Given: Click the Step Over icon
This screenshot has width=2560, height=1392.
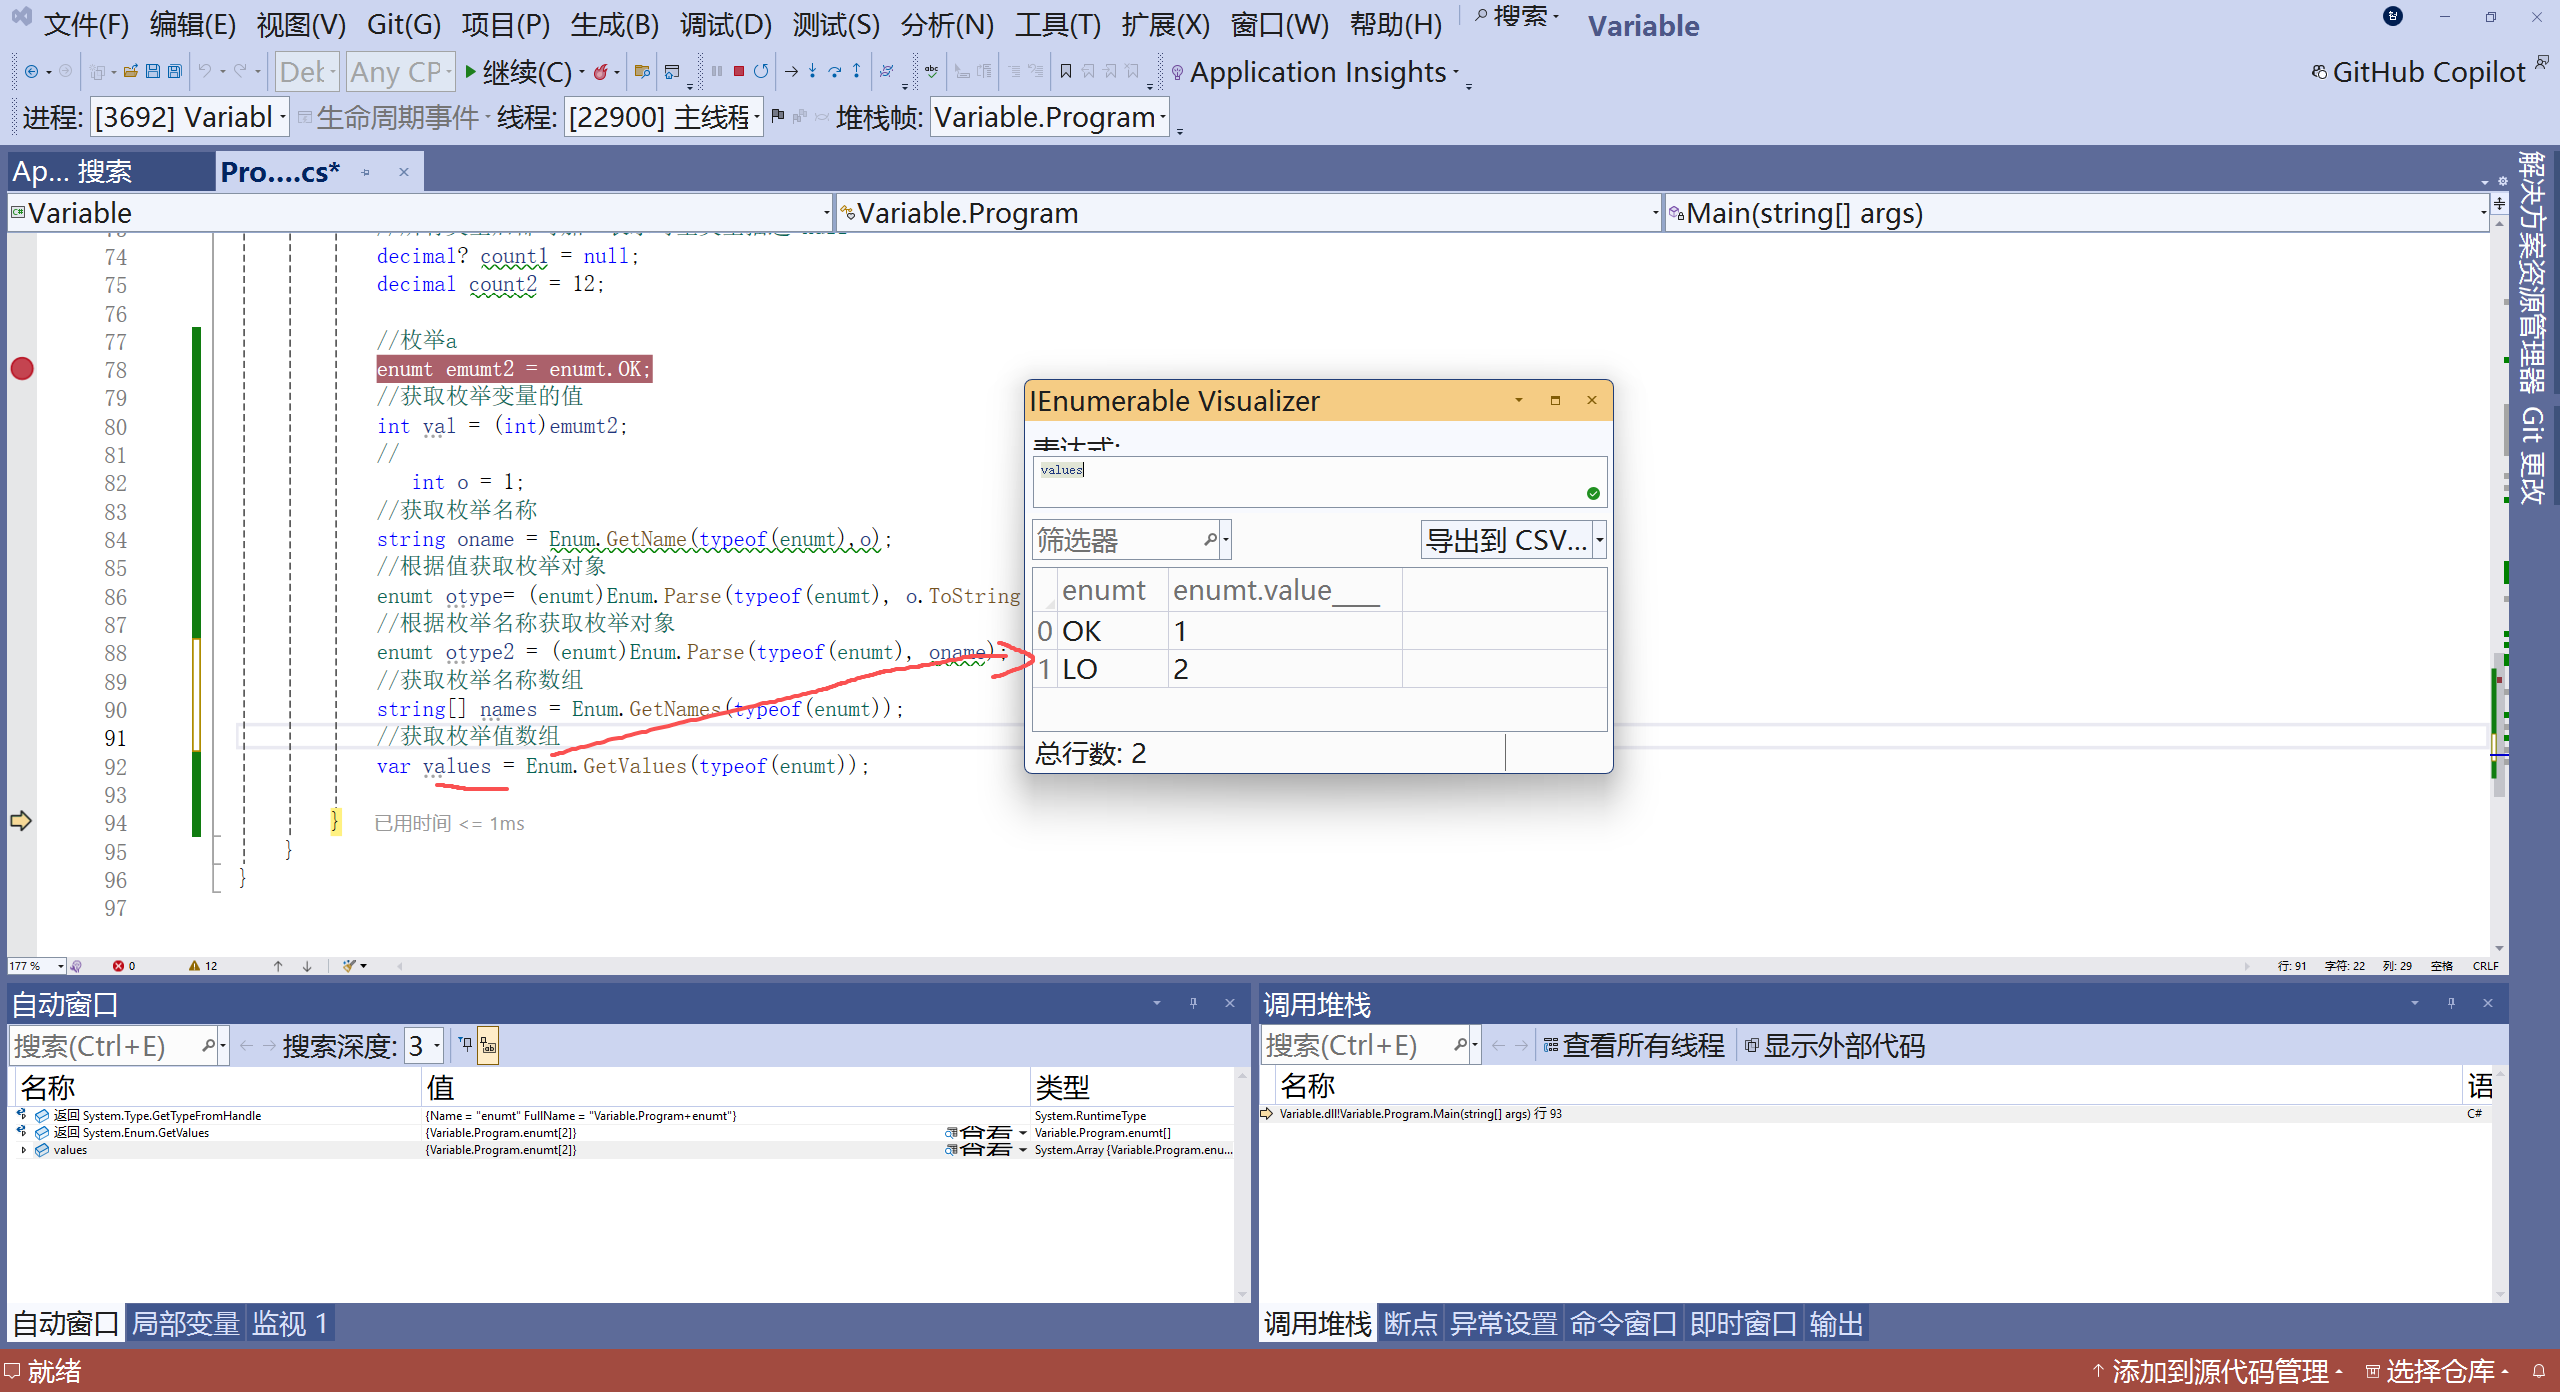Looking at the screenshot, I should pos(834,72).
